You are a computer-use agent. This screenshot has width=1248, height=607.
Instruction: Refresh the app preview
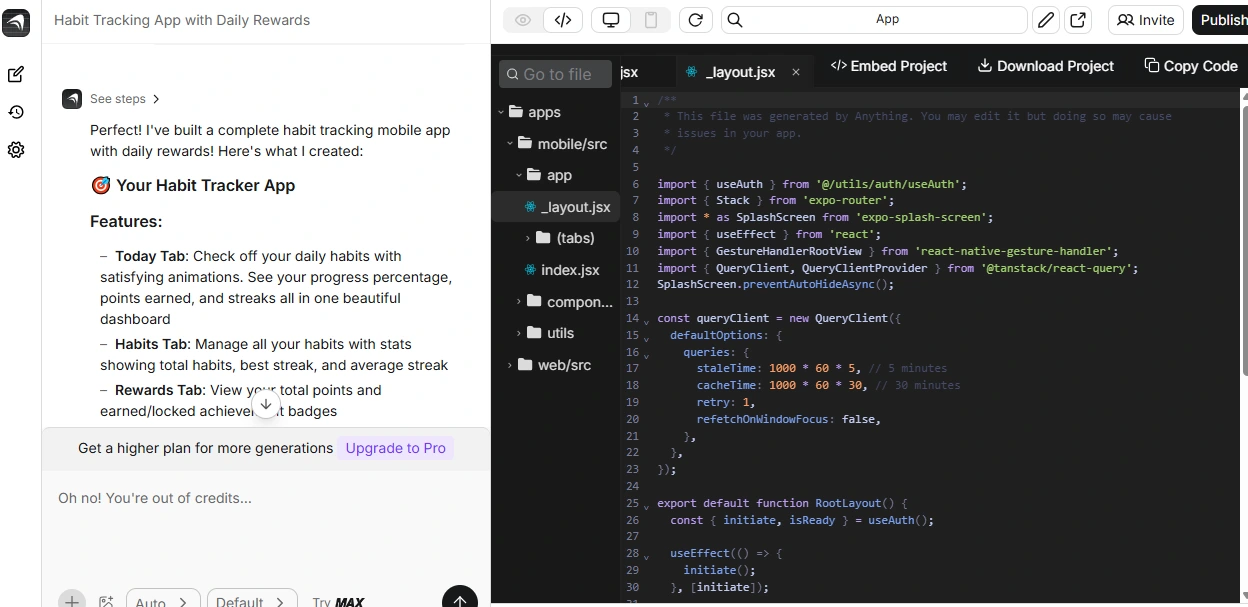[x=696, y=19]
